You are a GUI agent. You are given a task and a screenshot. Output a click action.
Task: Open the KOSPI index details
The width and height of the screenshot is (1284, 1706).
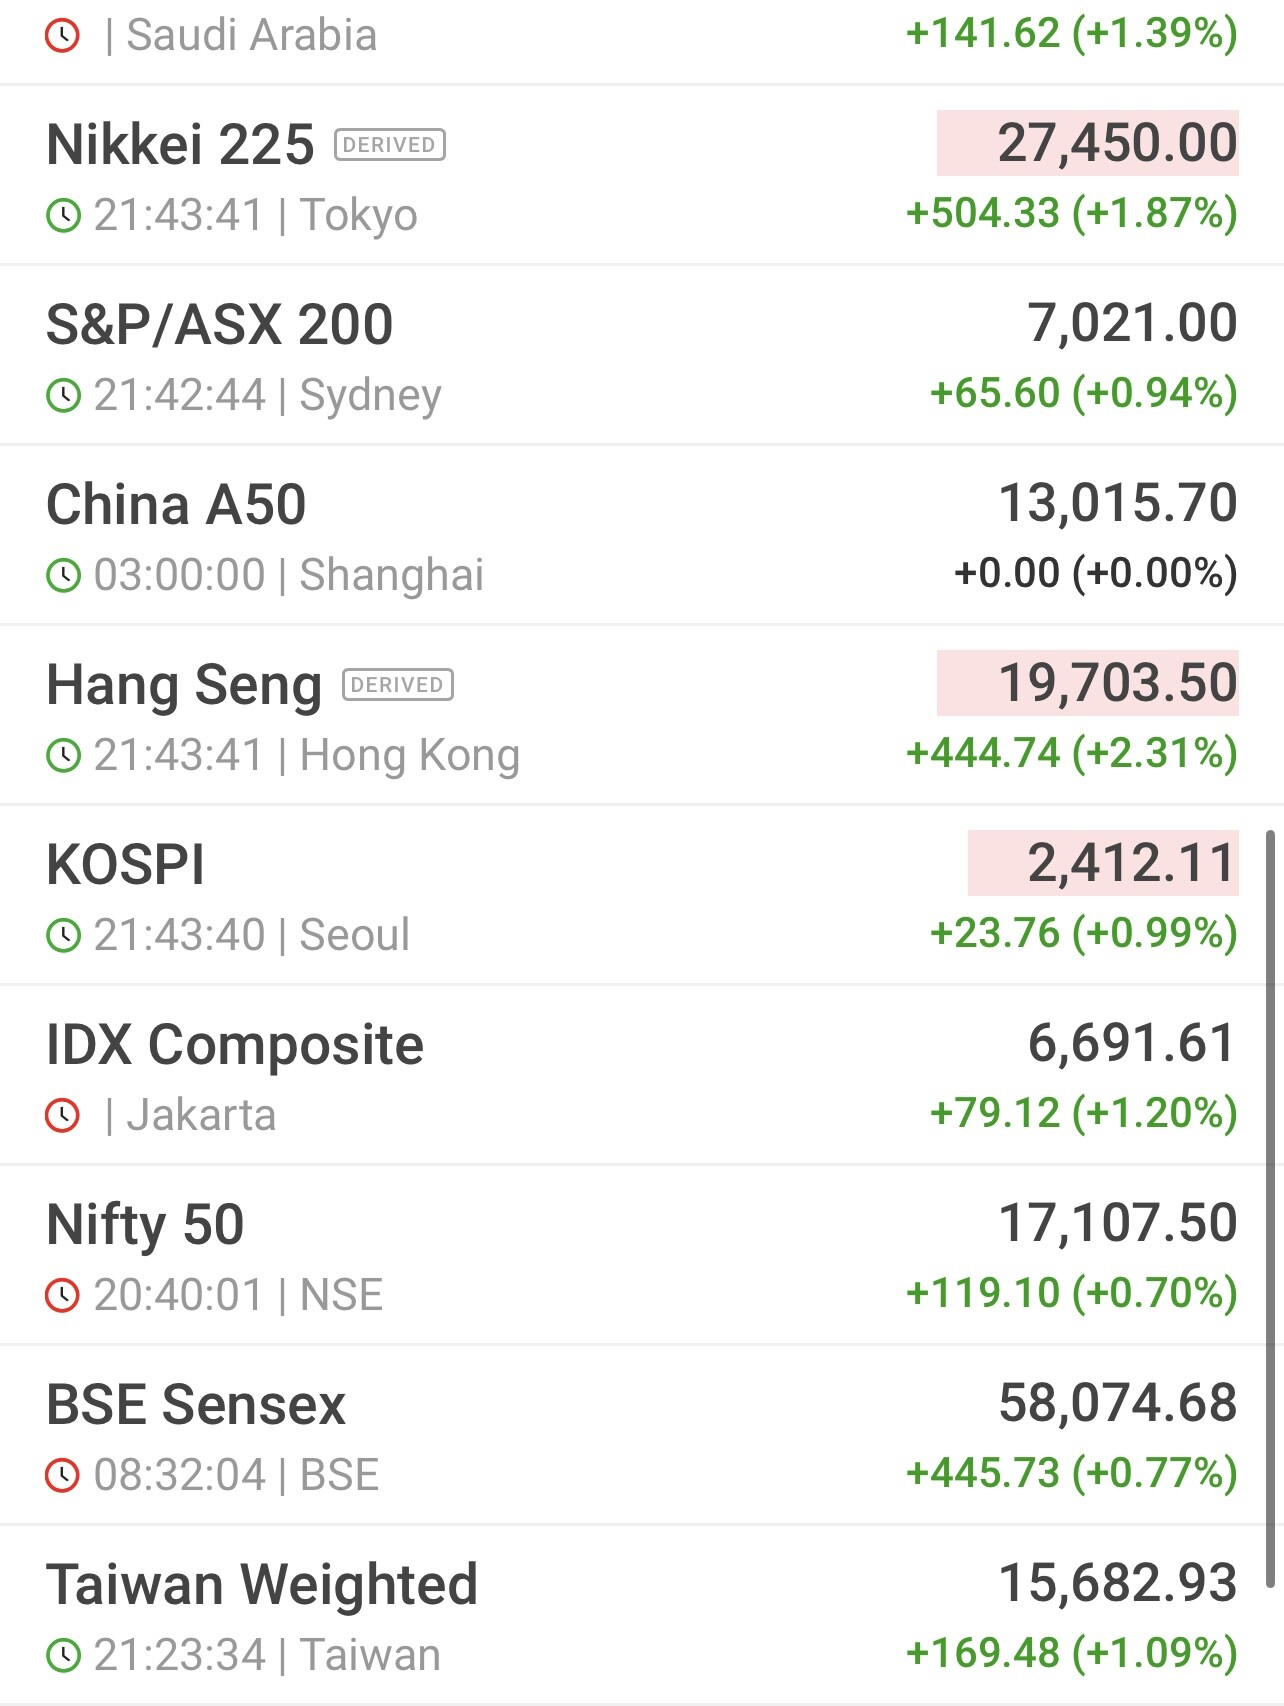coord(126,865)
